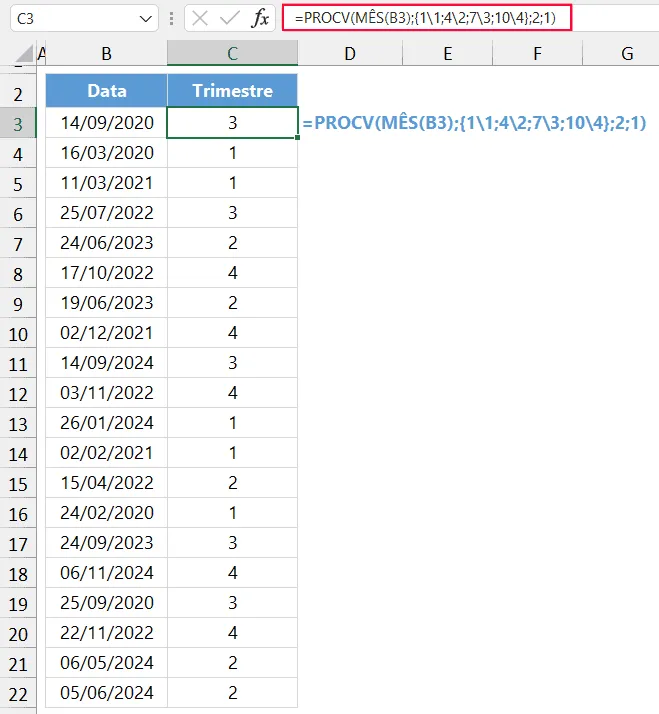
Task: Select cell with date 26/01/2024
Action: (107, 423)
